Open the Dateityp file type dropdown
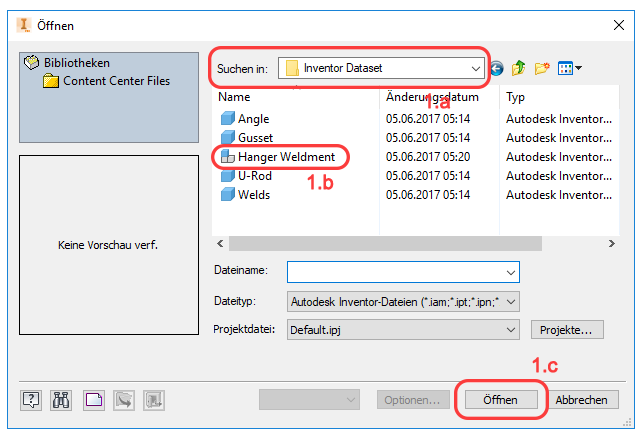Image resolution: width=641 pixels, height=435 pixels. pos(403,302)
